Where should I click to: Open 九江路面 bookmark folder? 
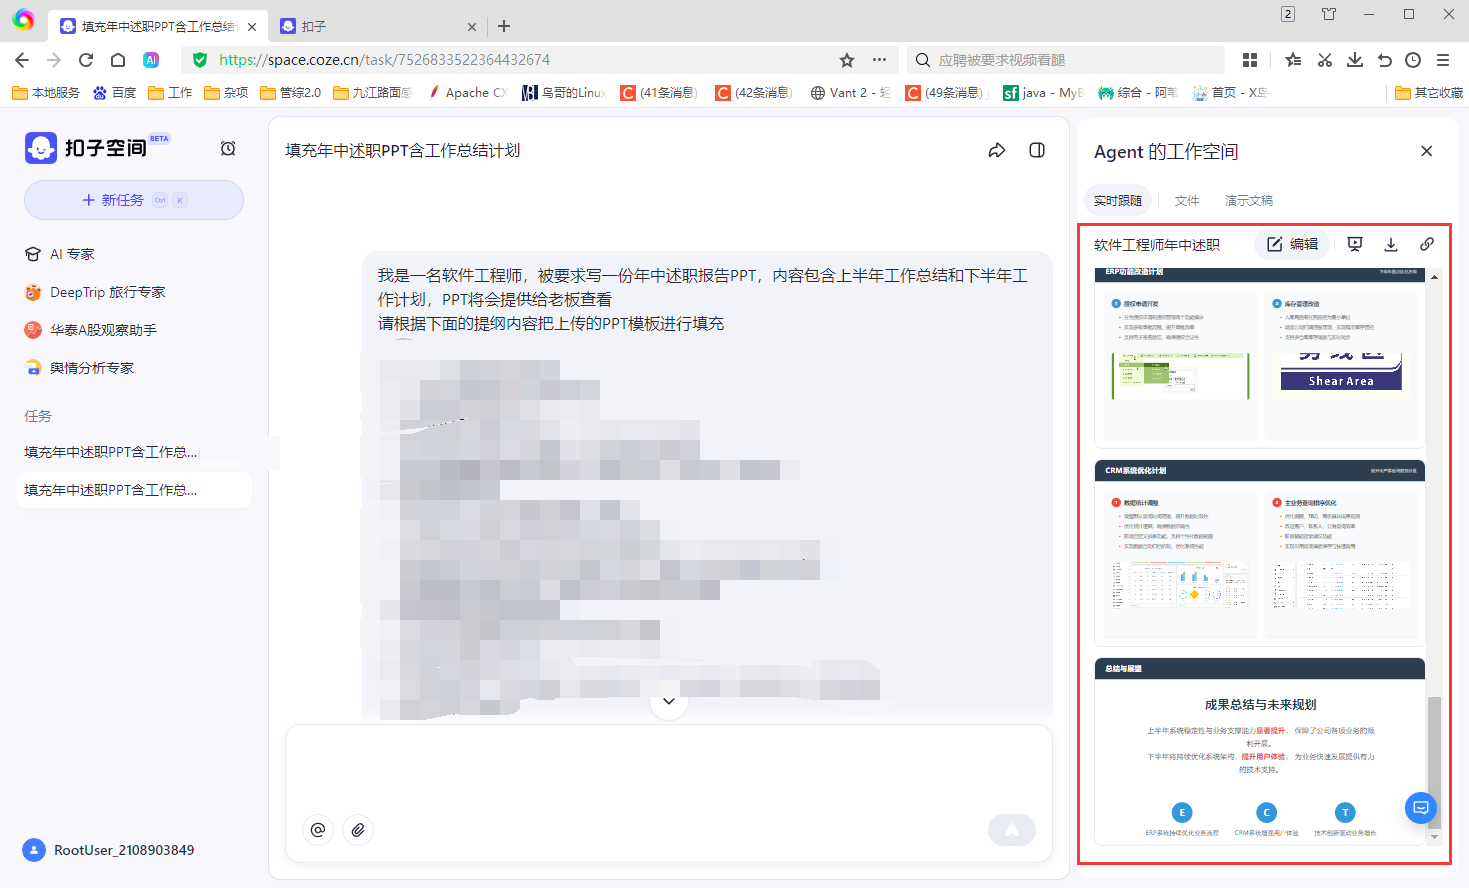coord(372,93)
